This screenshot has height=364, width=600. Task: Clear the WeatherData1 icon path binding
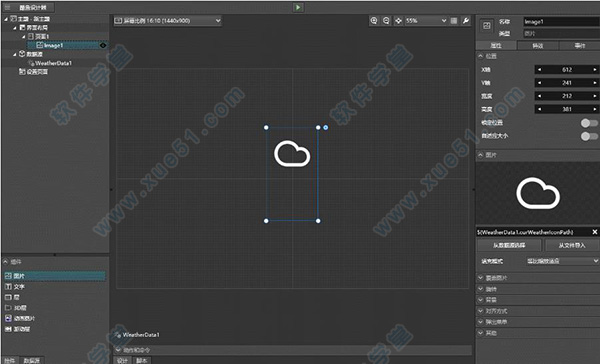595,232
